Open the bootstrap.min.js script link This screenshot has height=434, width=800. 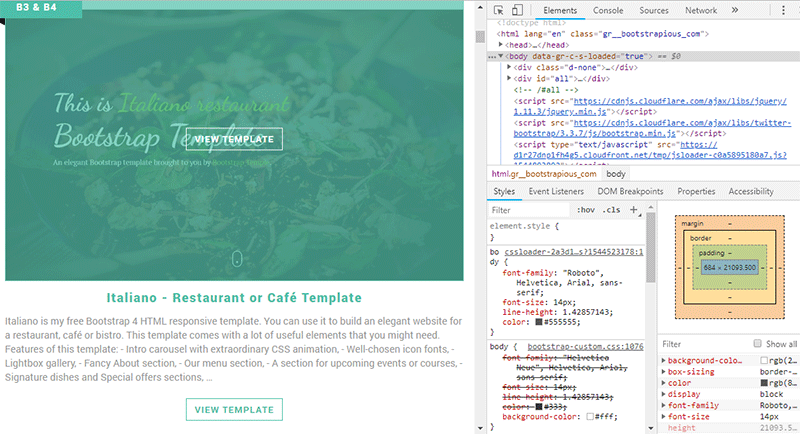pyautogui.click(x=652, y=128)
